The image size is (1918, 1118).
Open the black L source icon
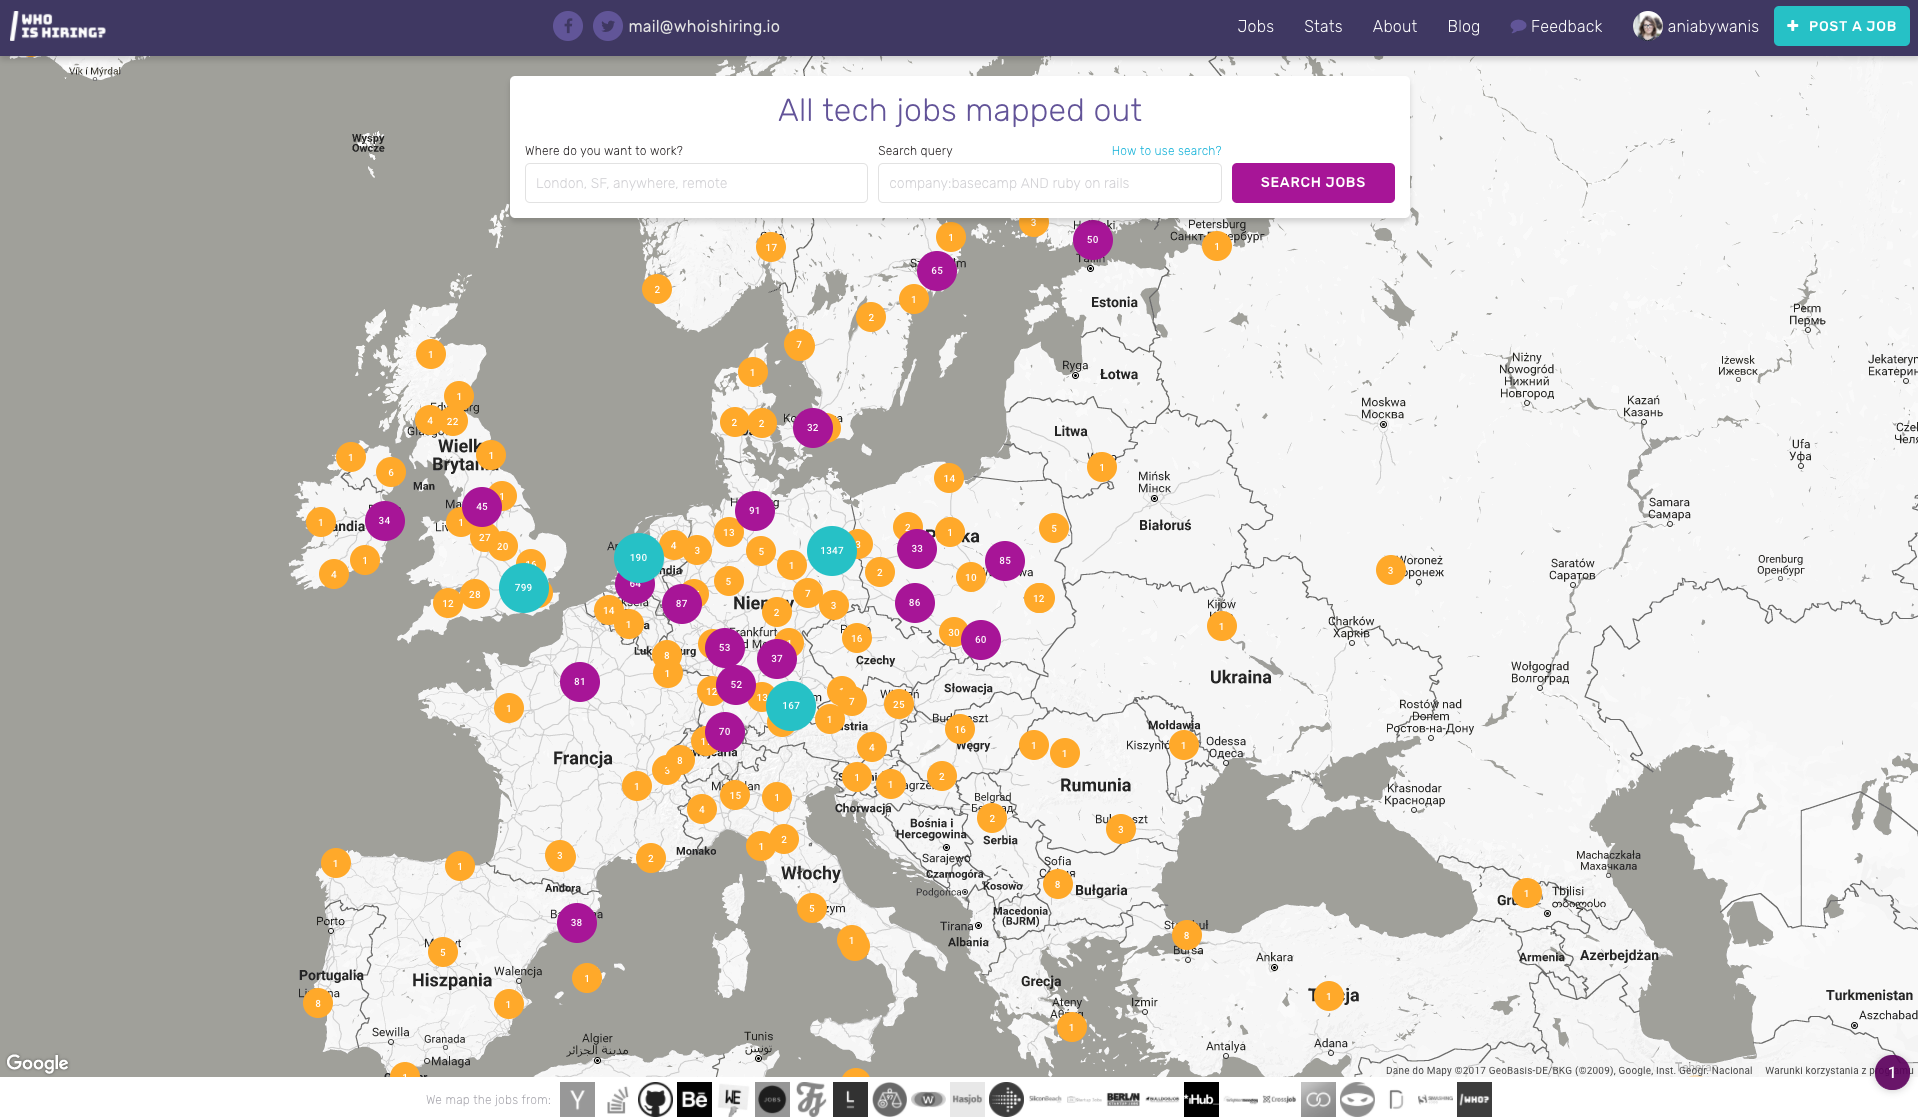(850, 1099)
